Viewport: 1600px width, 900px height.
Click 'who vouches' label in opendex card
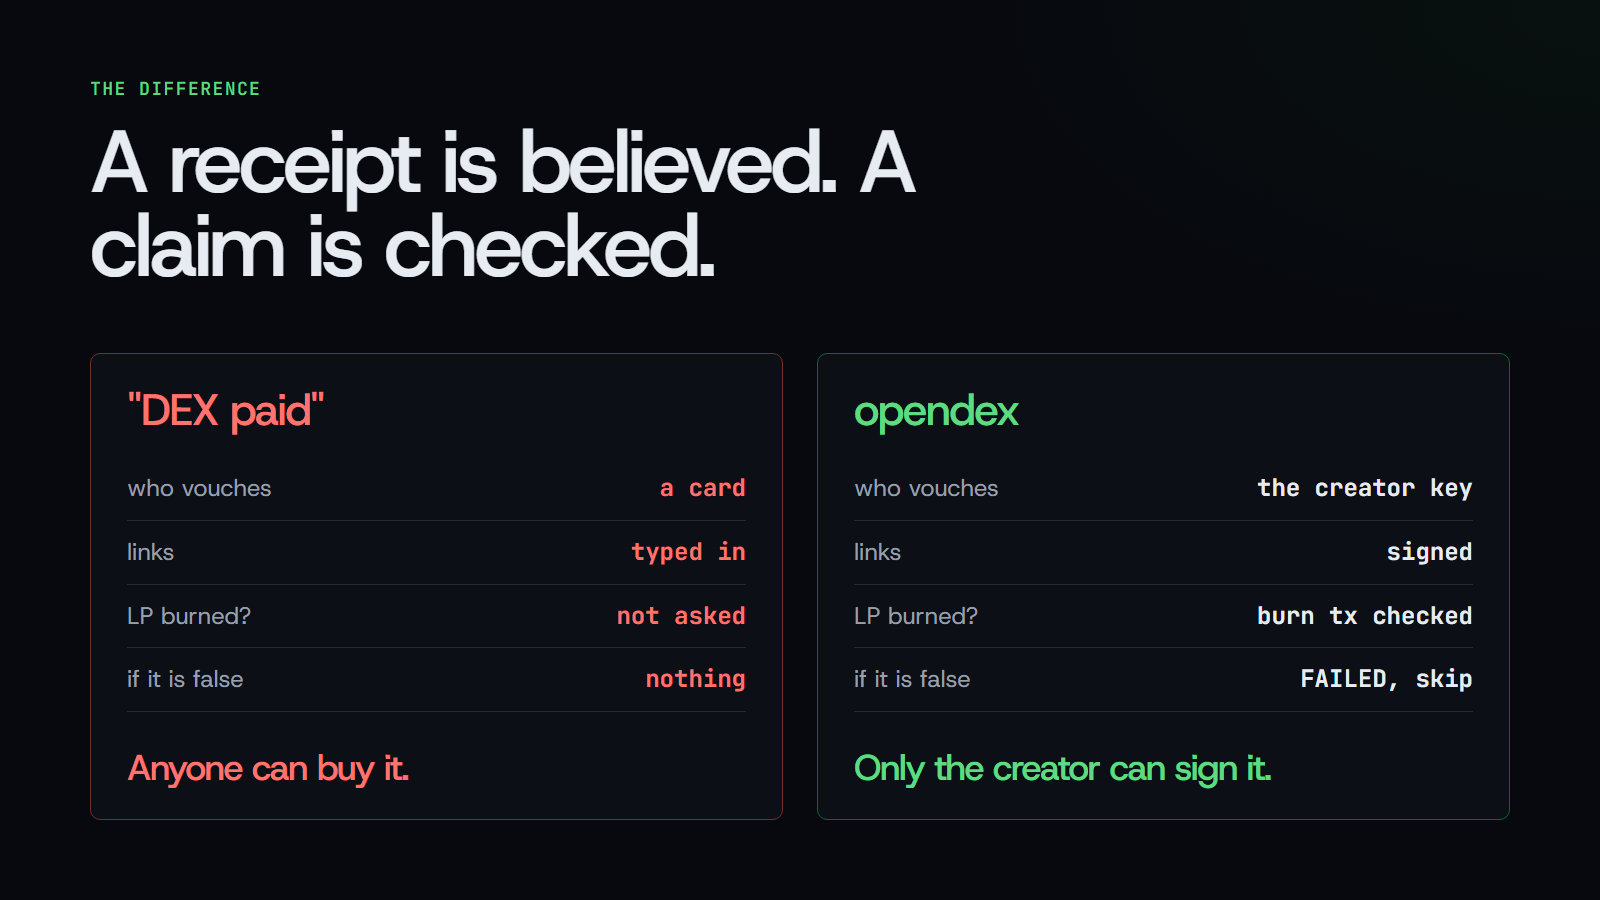coord(926,488)
